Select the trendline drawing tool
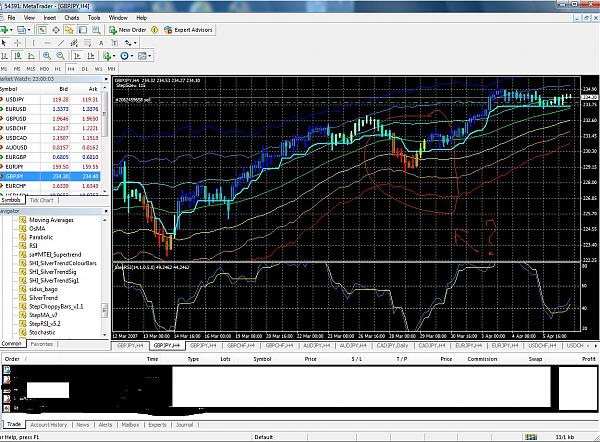The height and width of the screenshot is (442, 600). (x=60, y=43)
